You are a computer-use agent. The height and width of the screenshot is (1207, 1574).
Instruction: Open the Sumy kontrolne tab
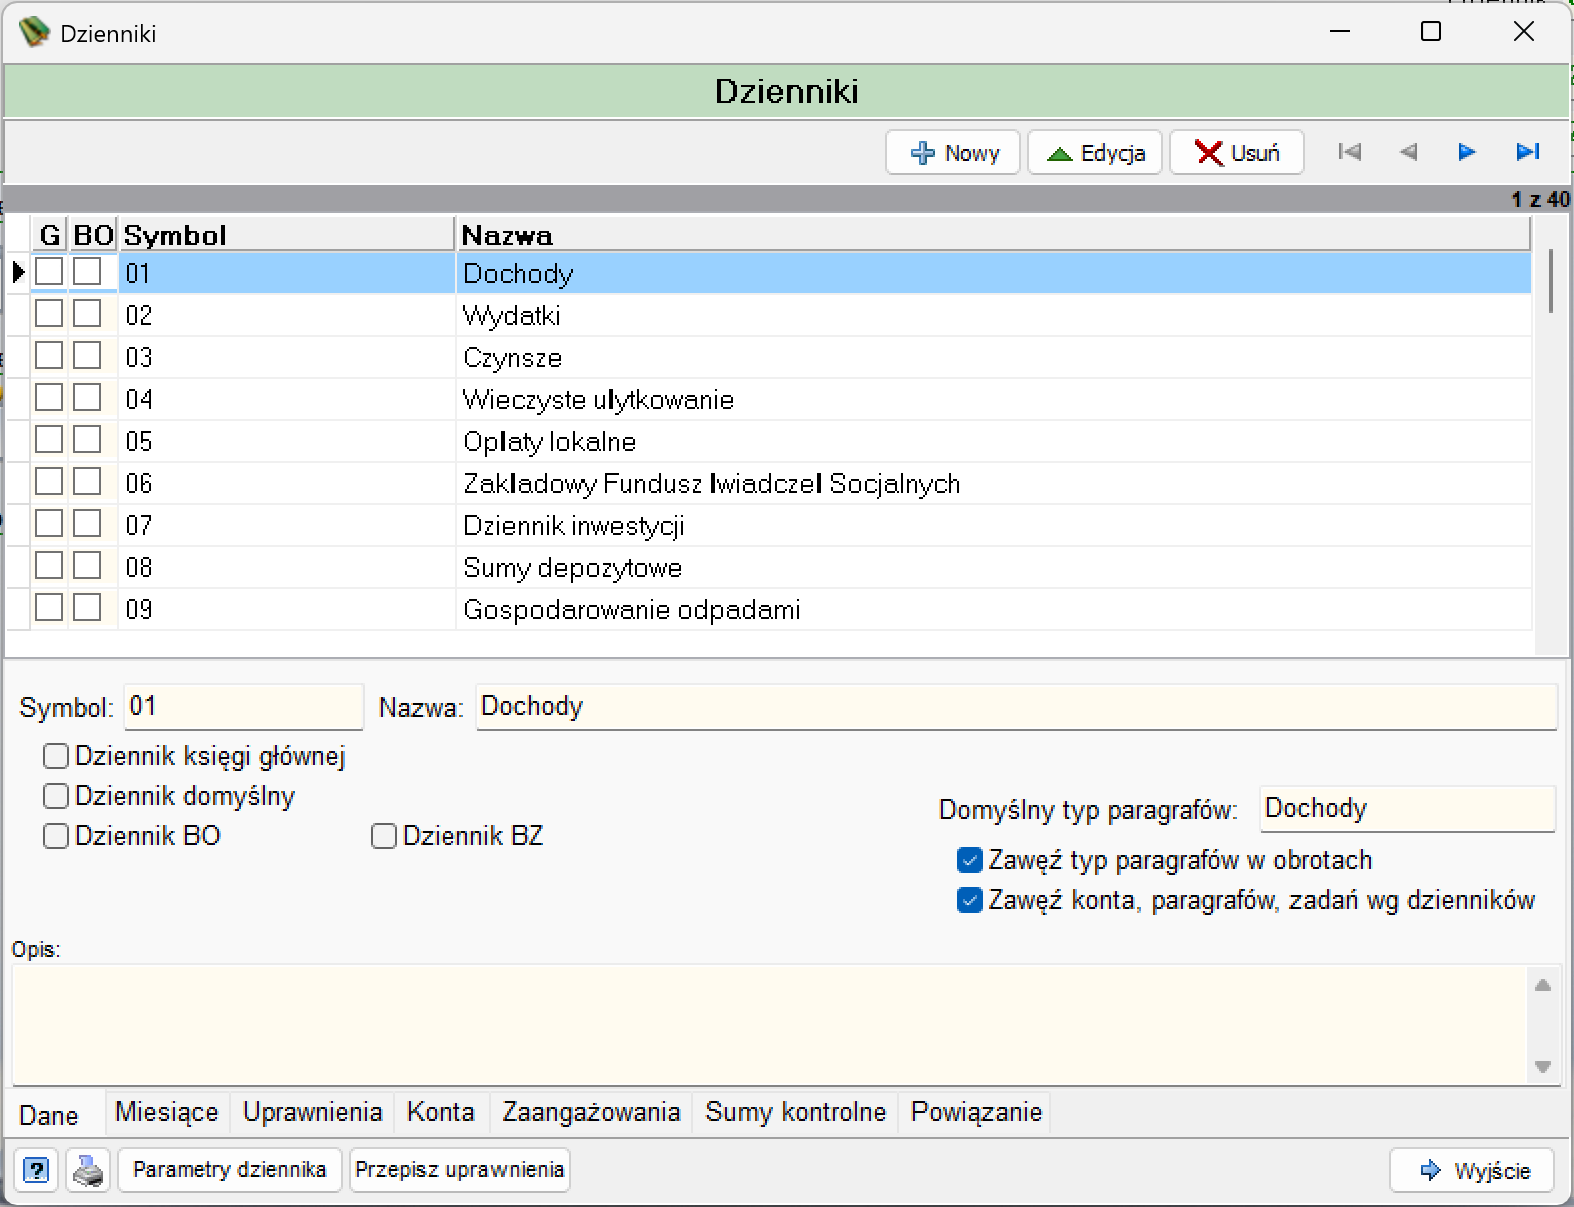(x=796, y=1112)
